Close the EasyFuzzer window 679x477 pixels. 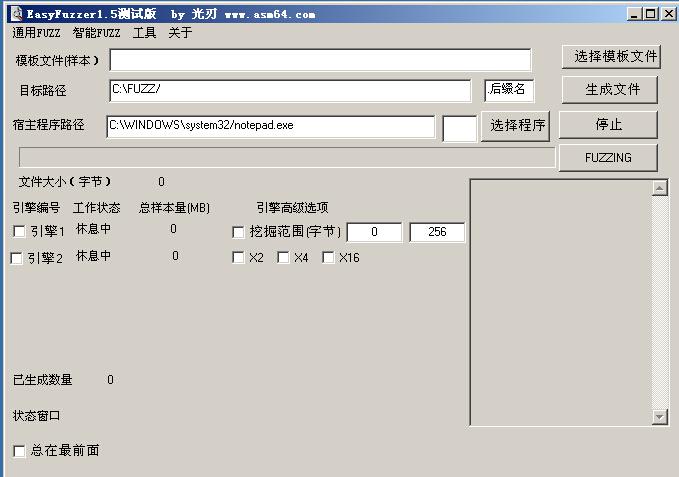point(668,14)
